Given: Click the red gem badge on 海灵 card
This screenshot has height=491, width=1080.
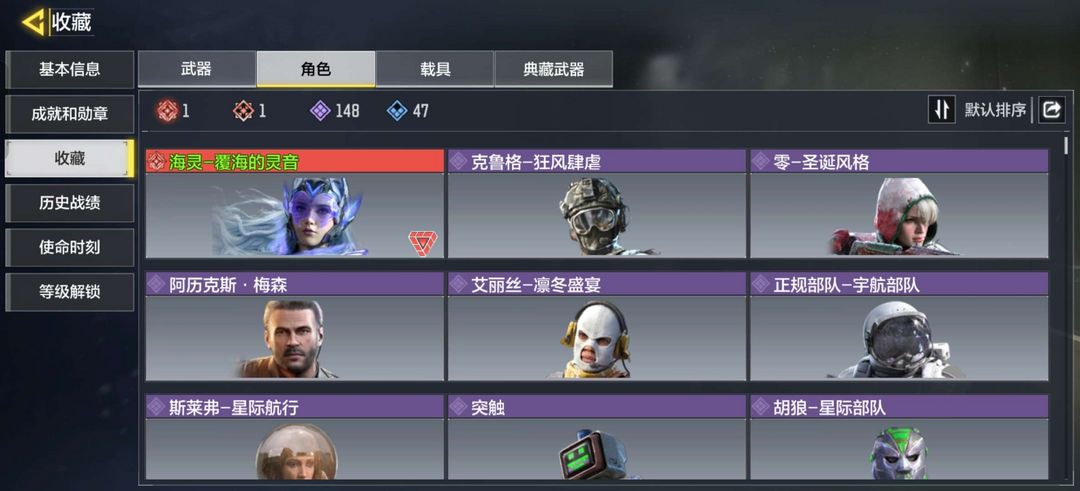Looking at the screenshot, I should click(422, 242).
